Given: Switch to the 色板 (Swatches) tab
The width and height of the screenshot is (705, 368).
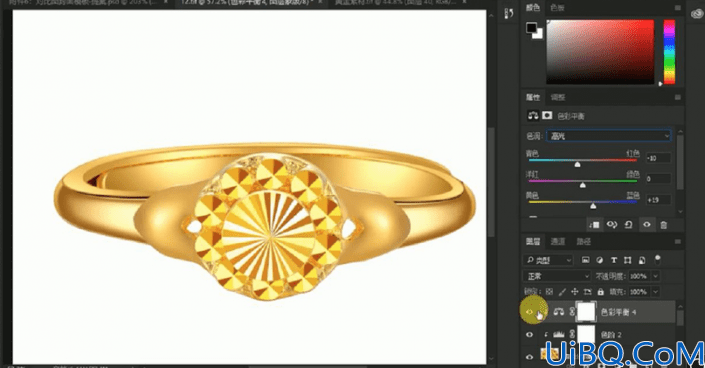Looking at the screenshot, I should pyautogui.click(x=558, y=8).
